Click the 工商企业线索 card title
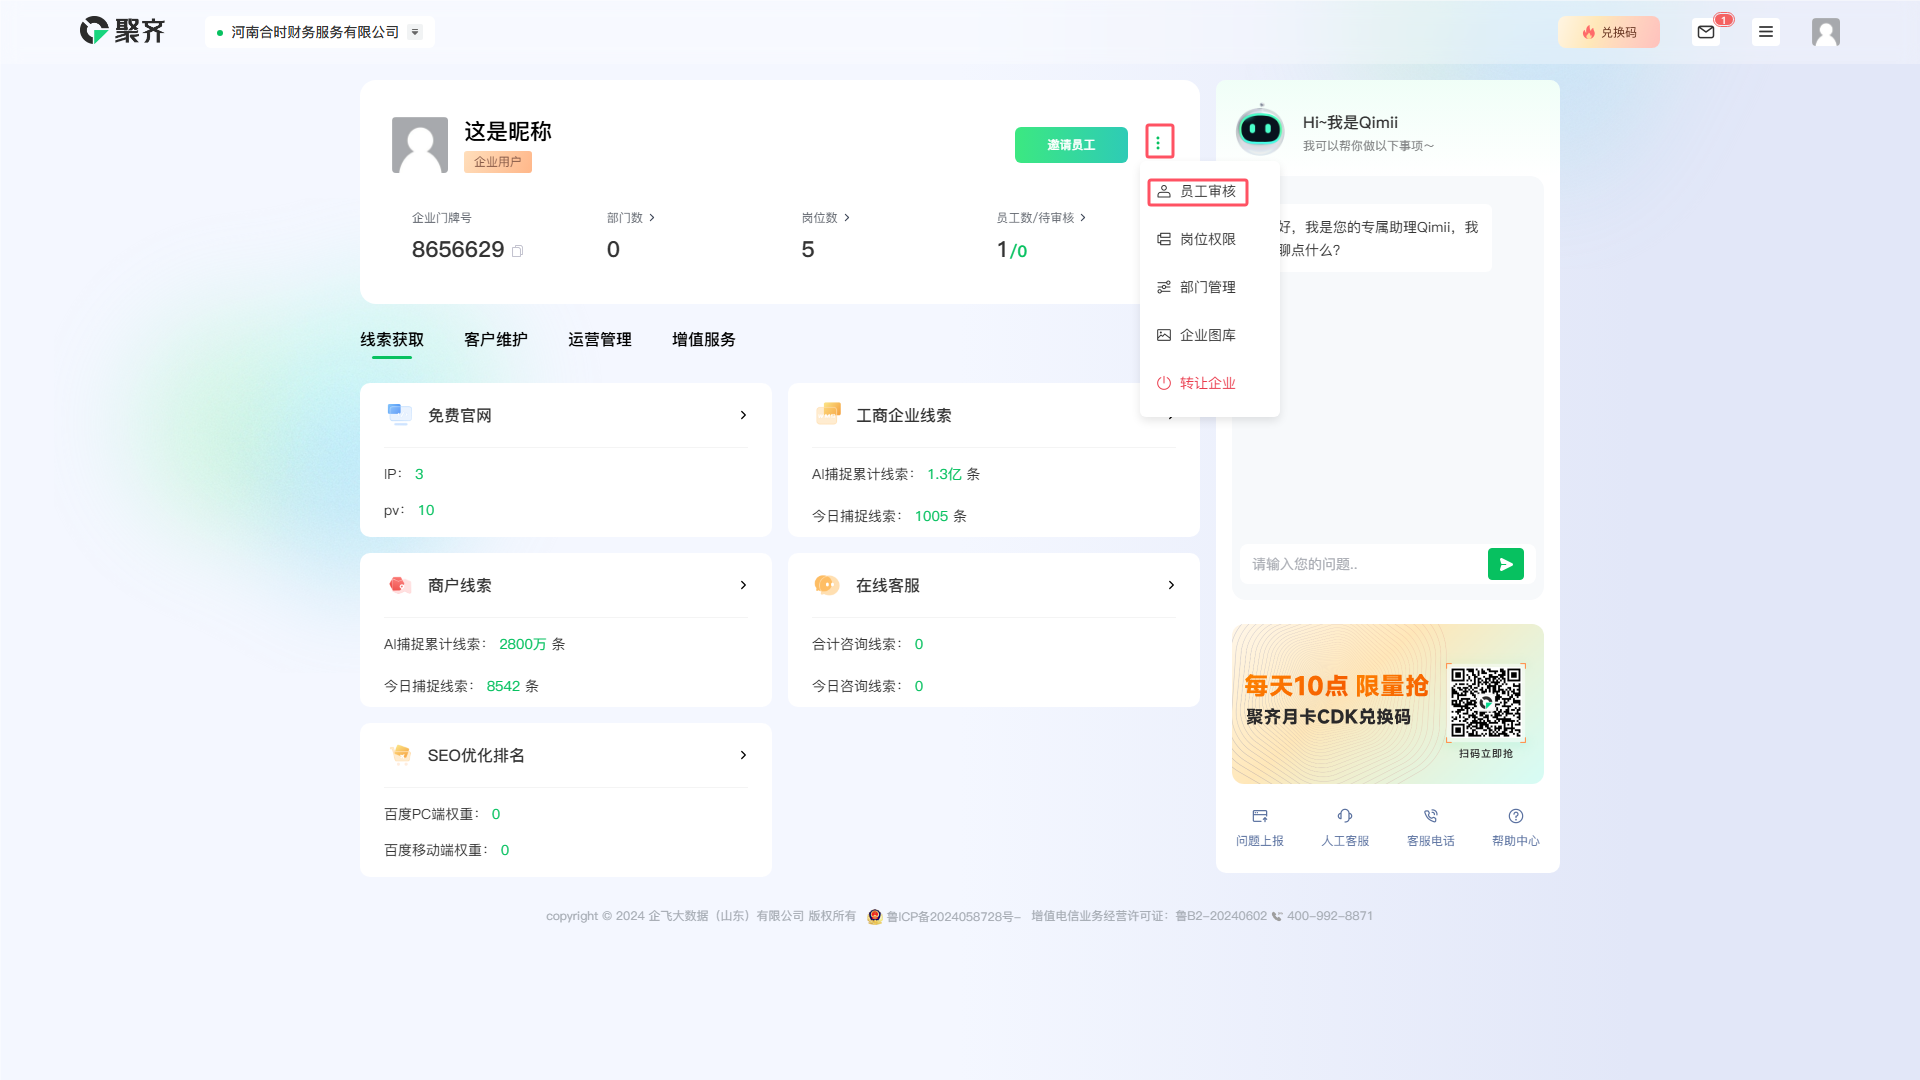Viewport: 1920px width, 1080px height. [x=904, y=415]
